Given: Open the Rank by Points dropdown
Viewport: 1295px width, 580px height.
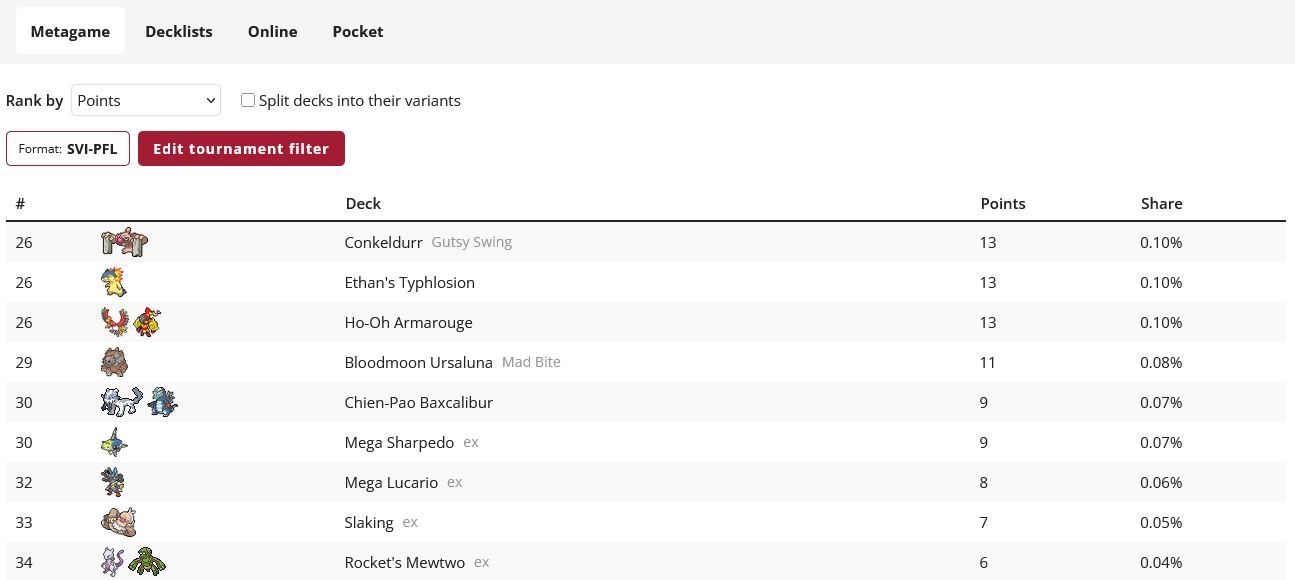Looking at the screenshot, I should 146,100.
